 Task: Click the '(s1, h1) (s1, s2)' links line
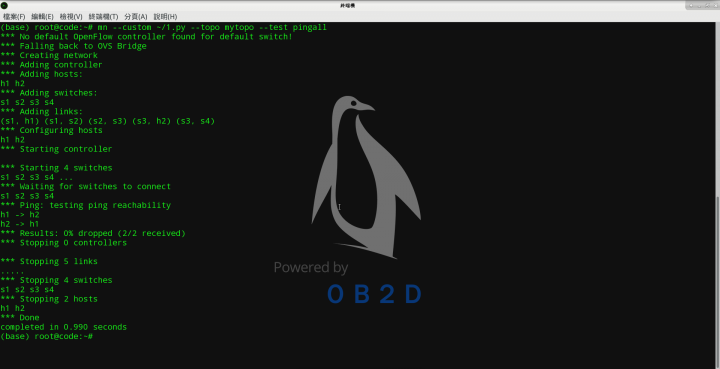[x=107, y=121]
